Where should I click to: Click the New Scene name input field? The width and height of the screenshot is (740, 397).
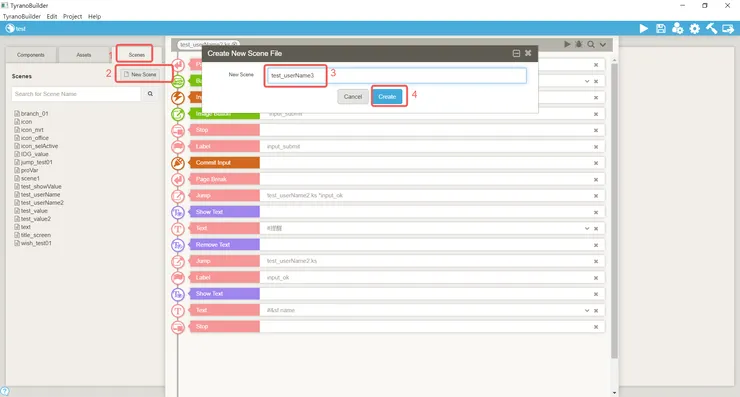(x=396, y=76)
